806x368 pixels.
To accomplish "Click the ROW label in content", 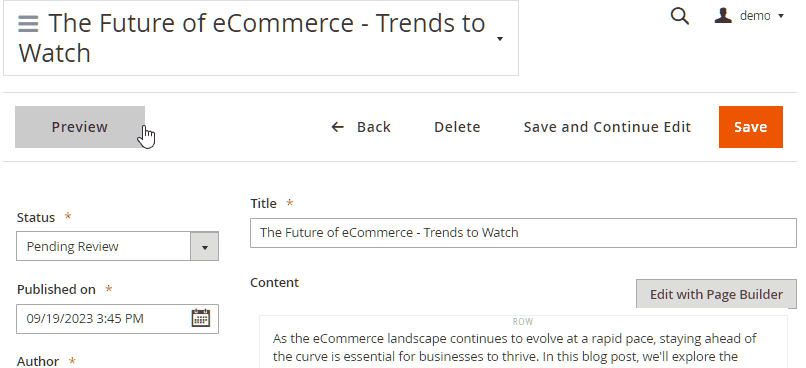I will point(523,322).
